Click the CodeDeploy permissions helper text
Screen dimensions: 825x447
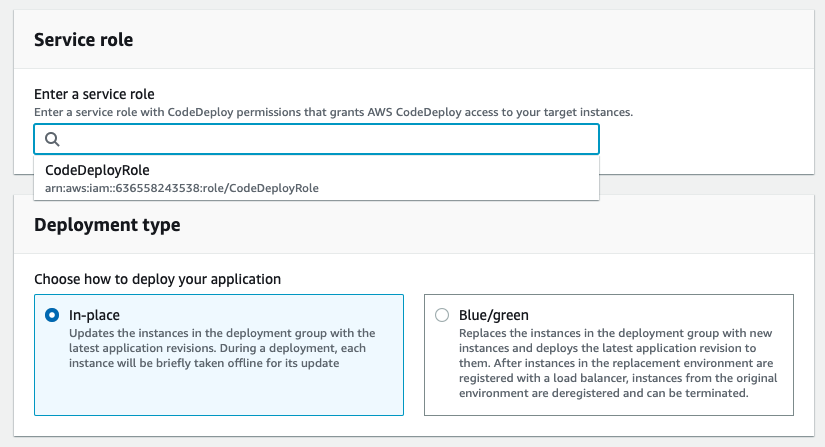pos(334,112)
